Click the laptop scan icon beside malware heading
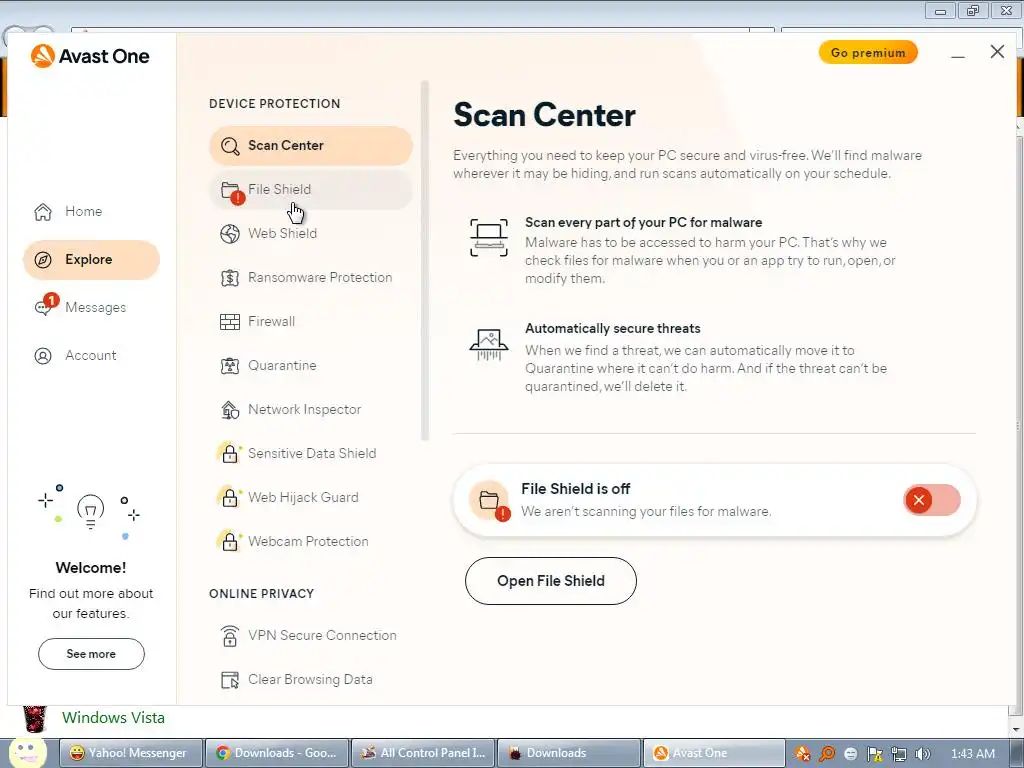This screenshot has height=768, width=1024. coord(489,238)
